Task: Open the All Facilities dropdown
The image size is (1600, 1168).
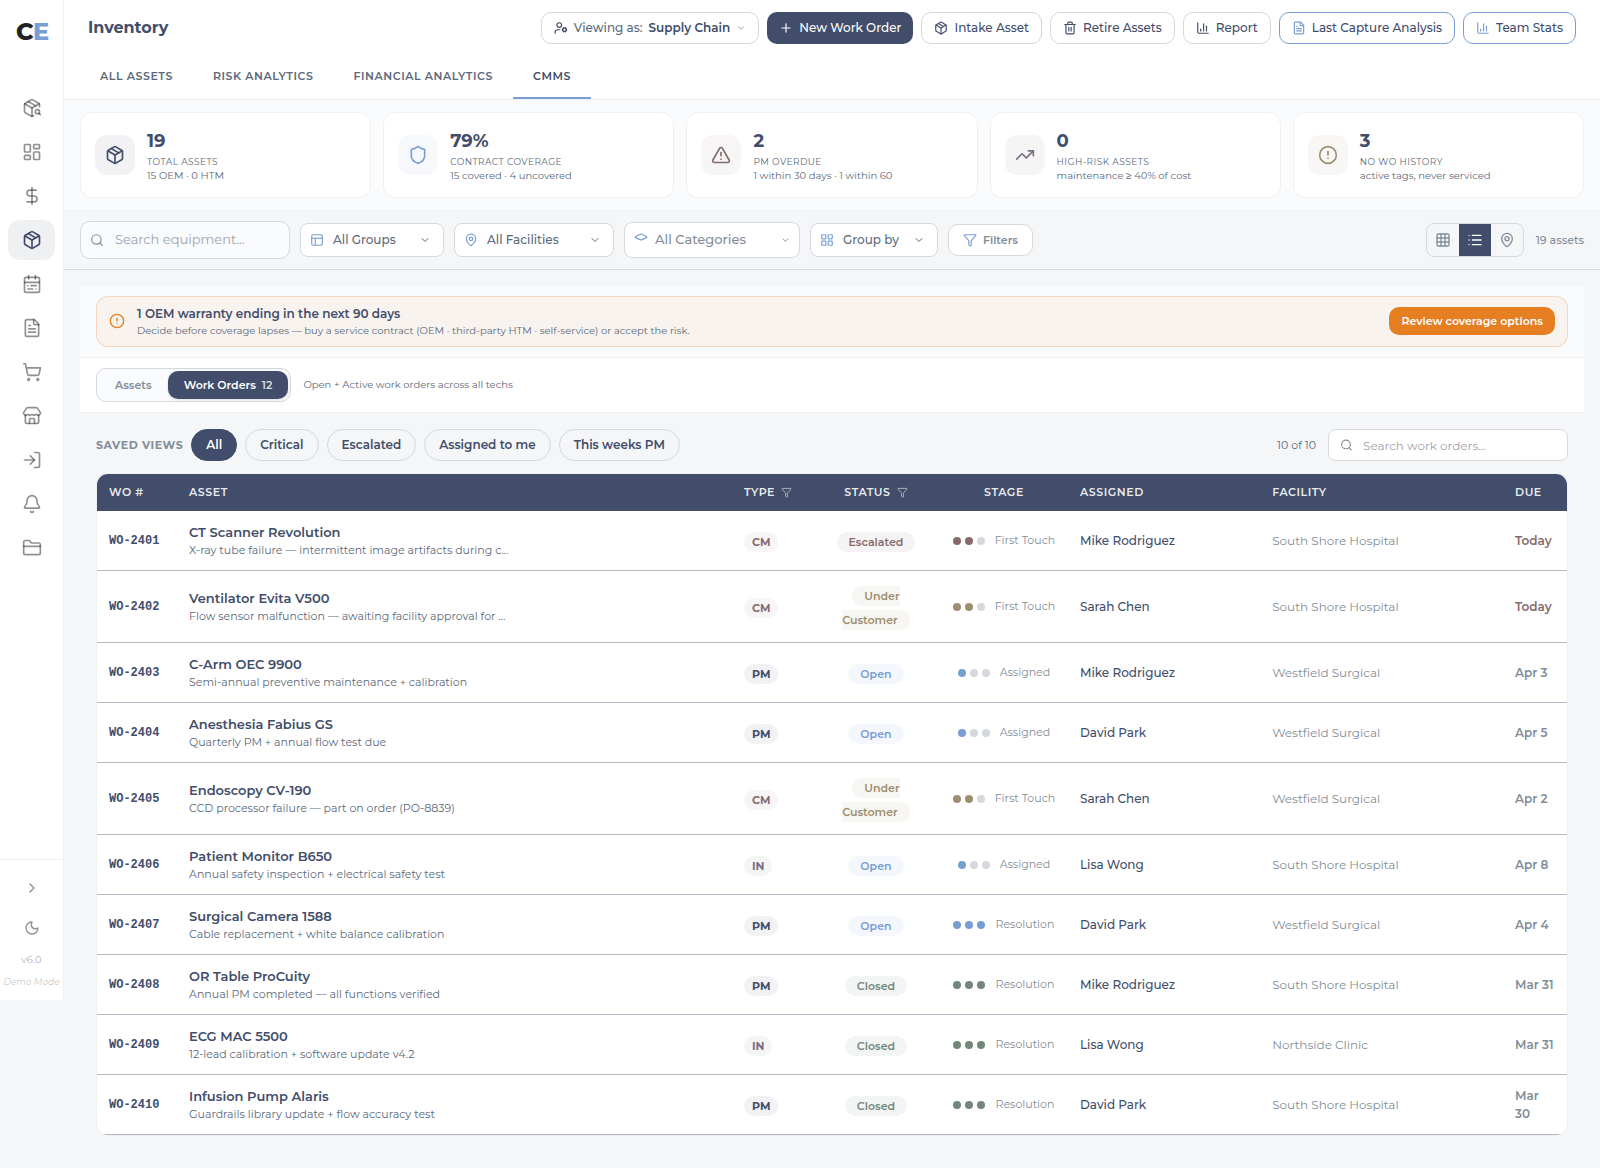Action: (534, 240)
